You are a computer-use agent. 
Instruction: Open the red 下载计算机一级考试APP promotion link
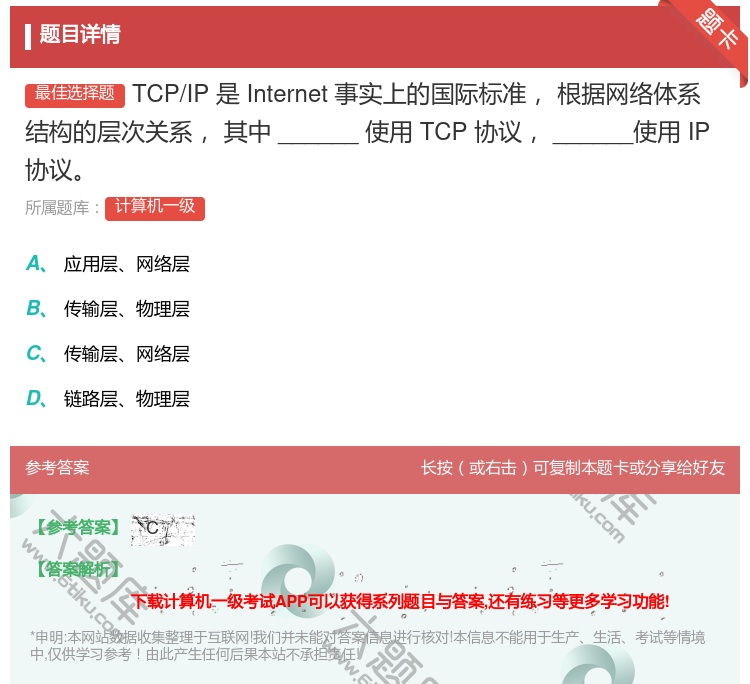point(400,601)
